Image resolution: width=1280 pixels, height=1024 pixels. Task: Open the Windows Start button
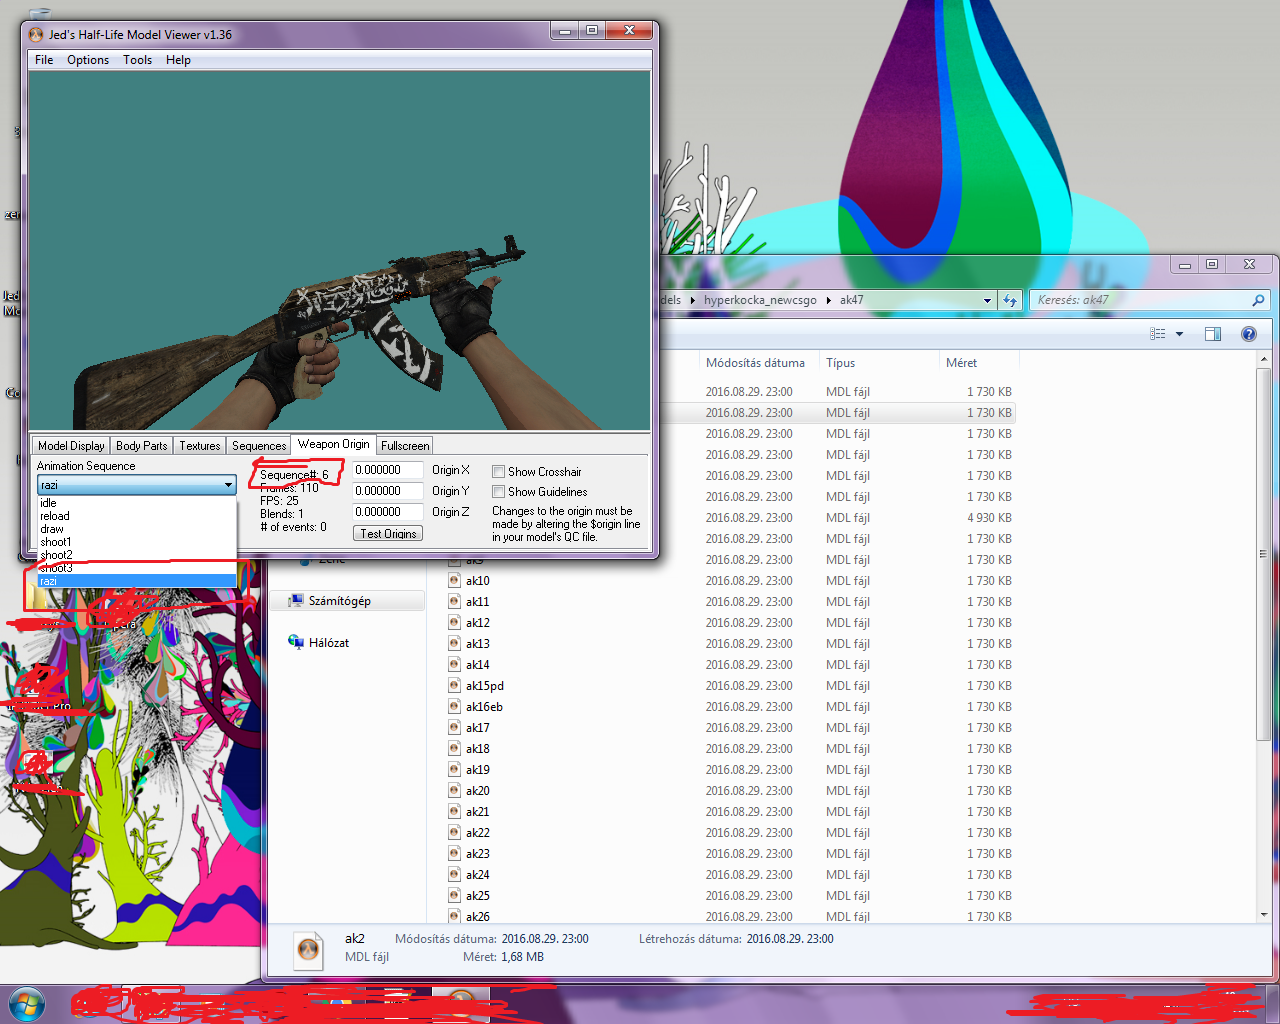25,1004
